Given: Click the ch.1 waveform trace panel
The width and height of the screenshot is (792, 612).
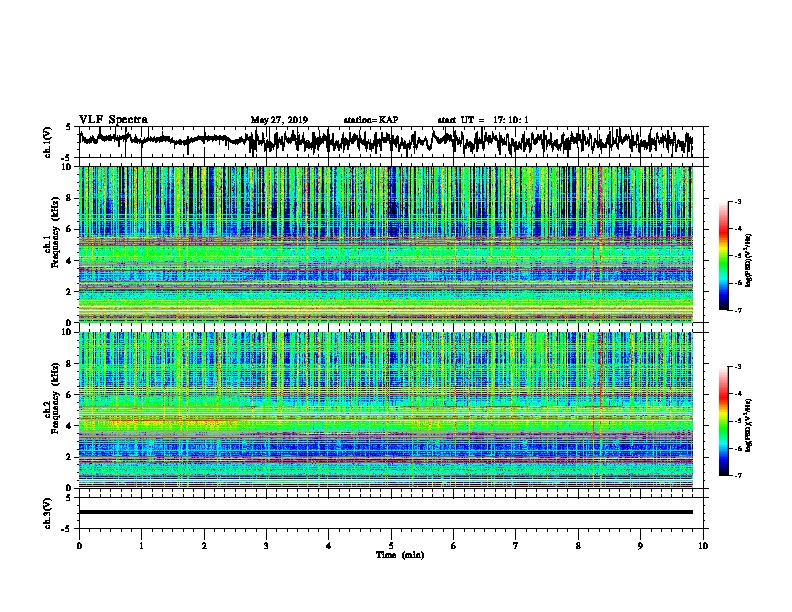Looking at the screenshot, I should 391,142.
